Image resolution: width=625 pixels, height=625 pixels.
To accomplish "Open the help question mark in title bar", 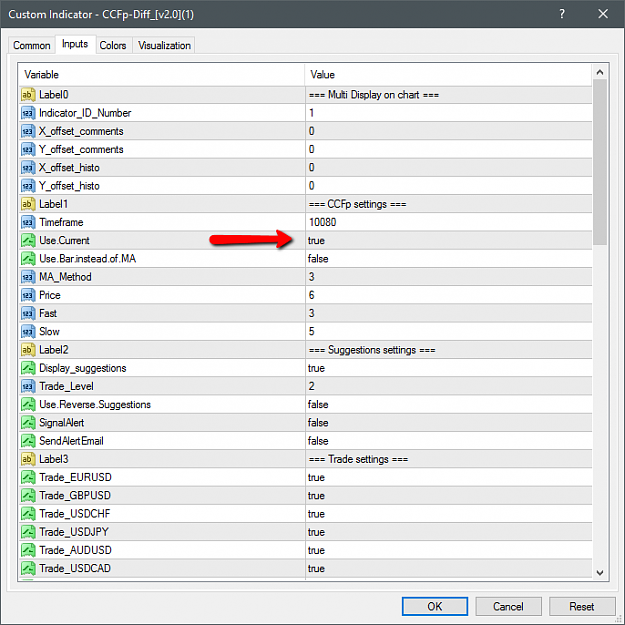I will 562,14.
